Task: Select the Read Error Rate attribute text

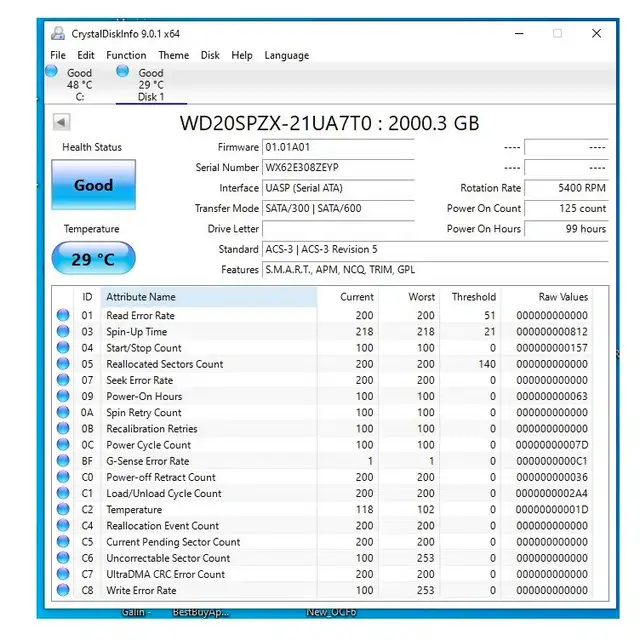Action: 140,316
